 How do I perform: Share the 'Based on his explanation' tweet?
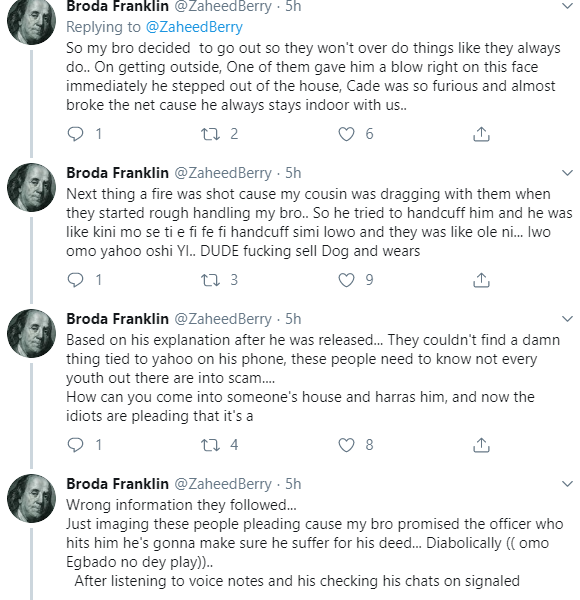click(x=481, y=445)
